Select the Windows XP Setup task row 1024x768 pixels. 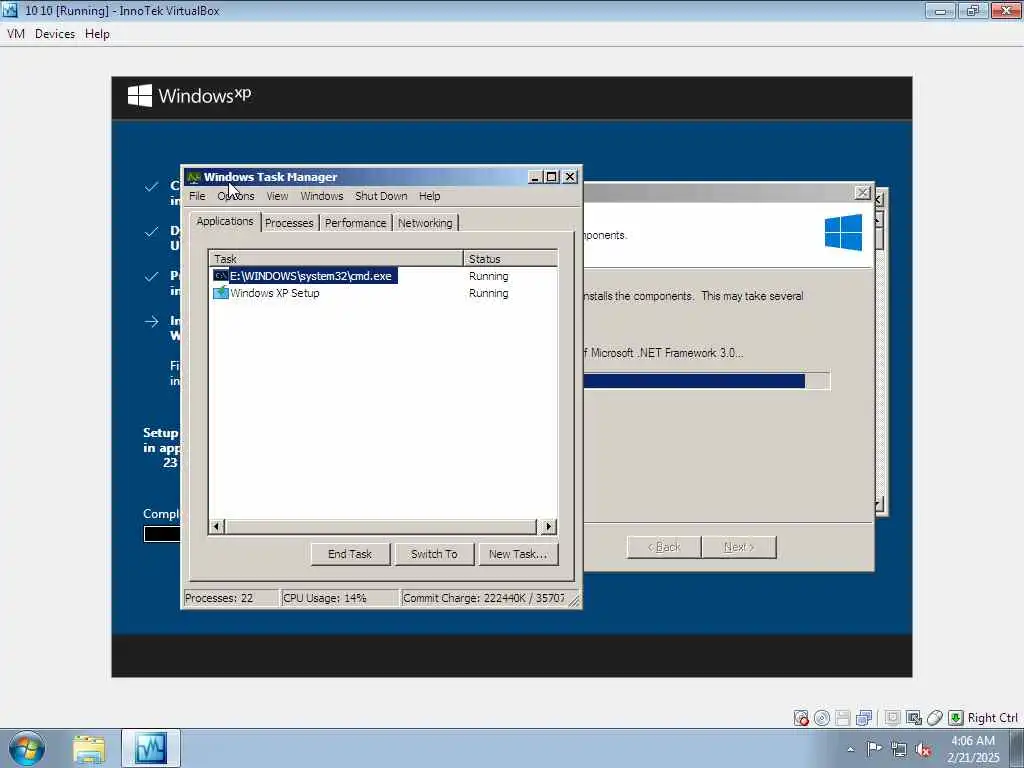(383, 293)
